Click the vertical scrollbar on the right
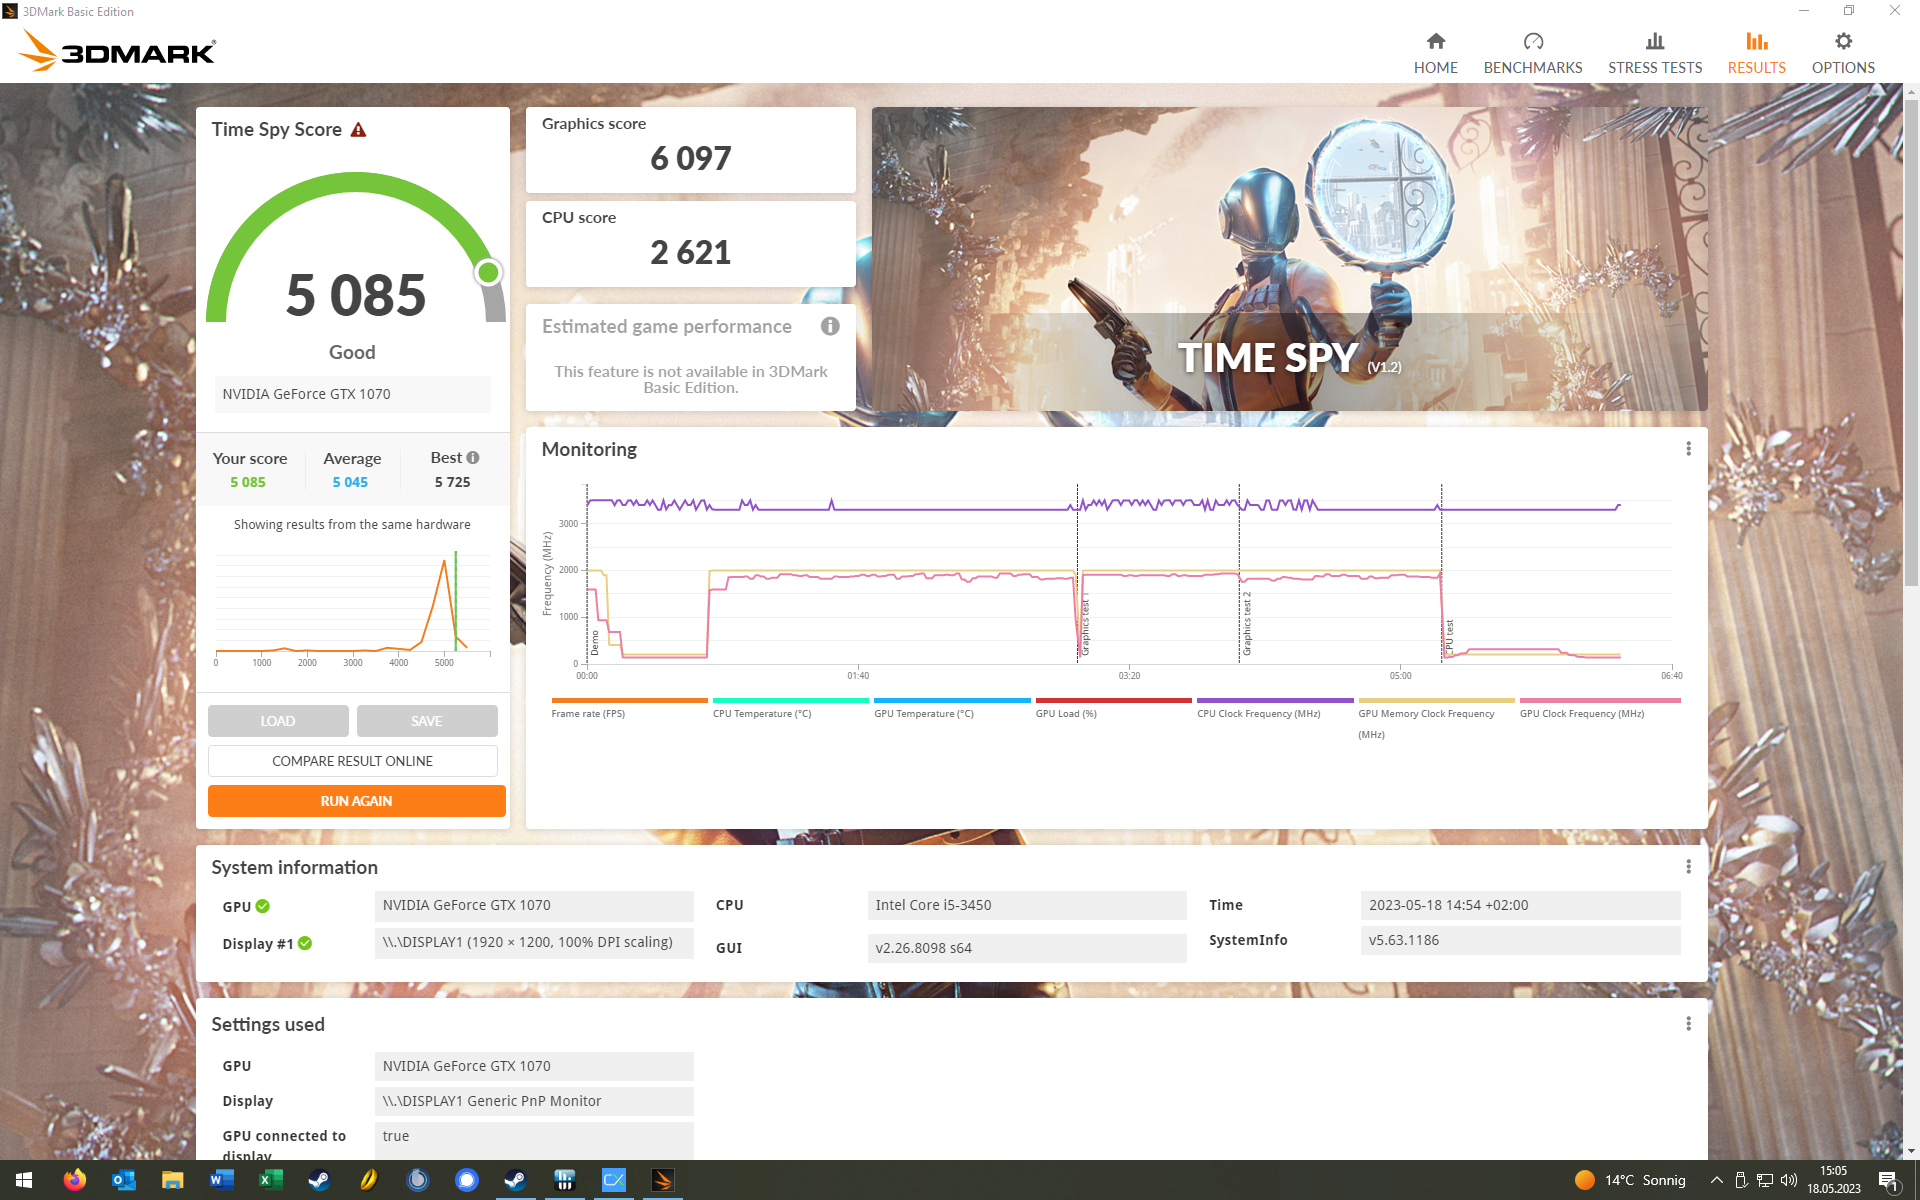The height and width of the screenshot is (1200, 1920). click(1911, 340)
